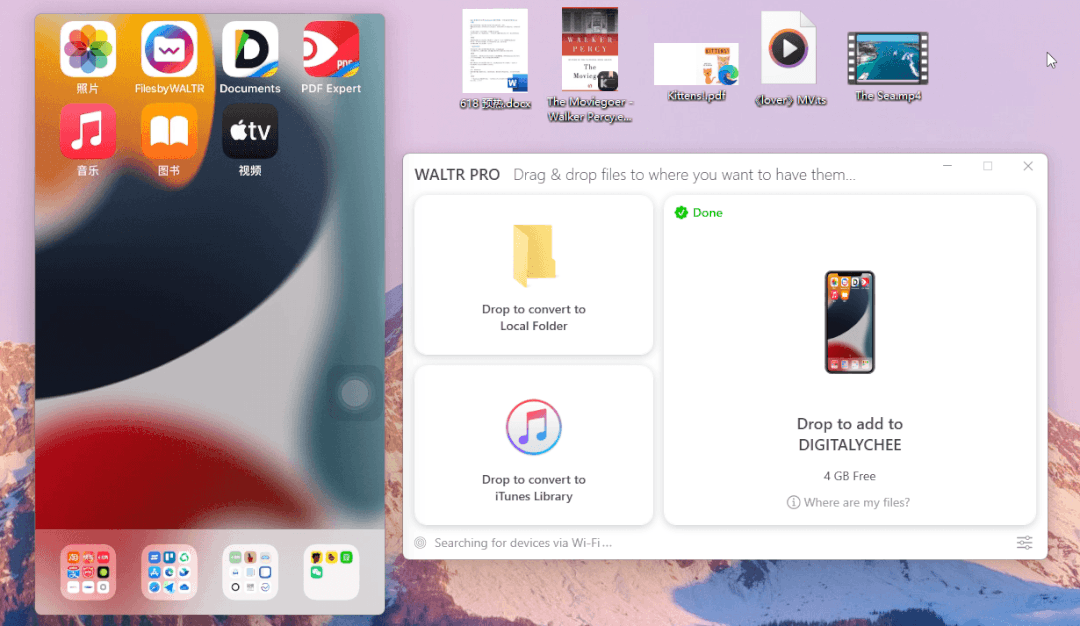Click the WALTR PRO window title
The width and height of the screenshot is (1080, 626).
[457, 175]
